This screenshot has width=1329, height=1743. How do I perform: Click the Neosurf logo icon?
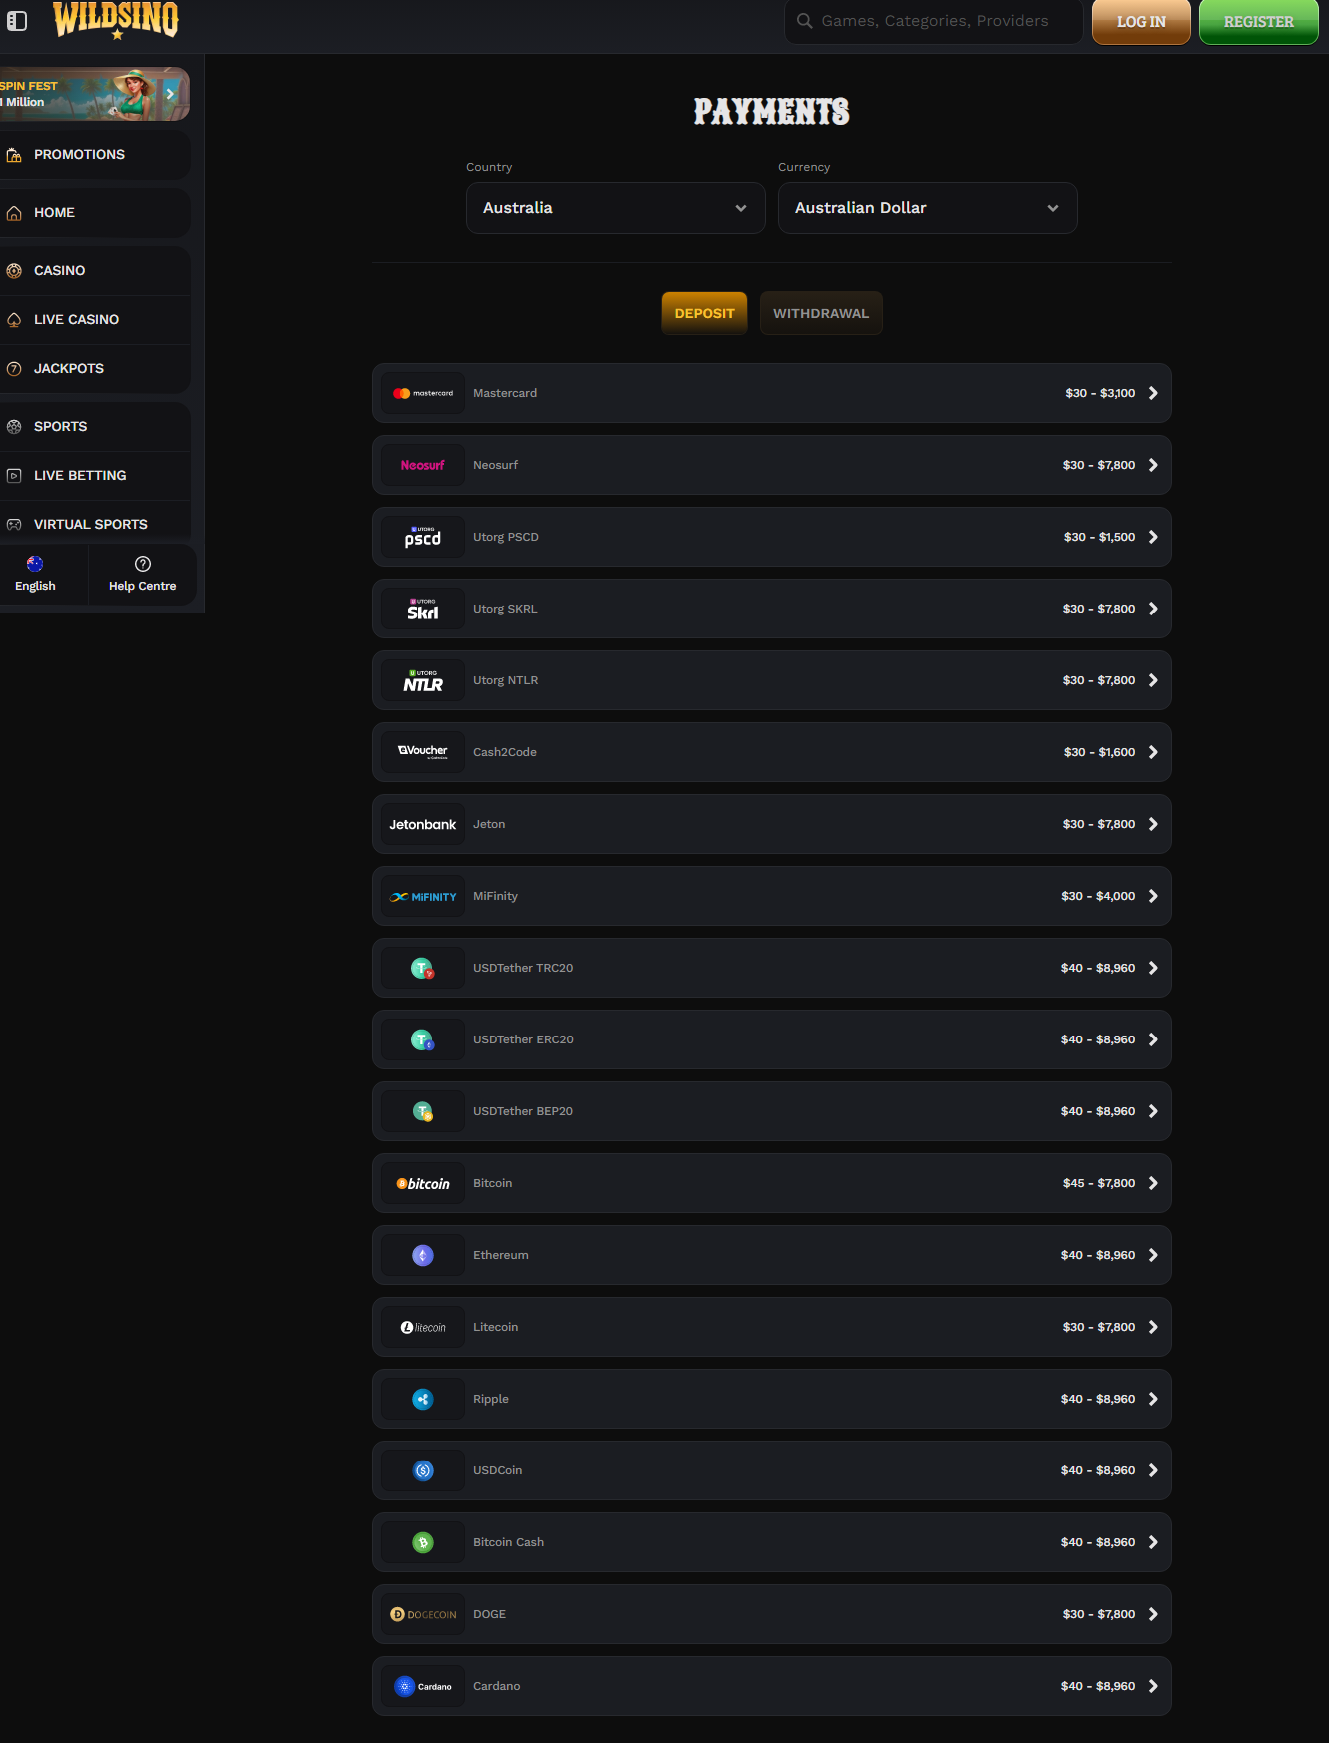[x=423, y=465]
